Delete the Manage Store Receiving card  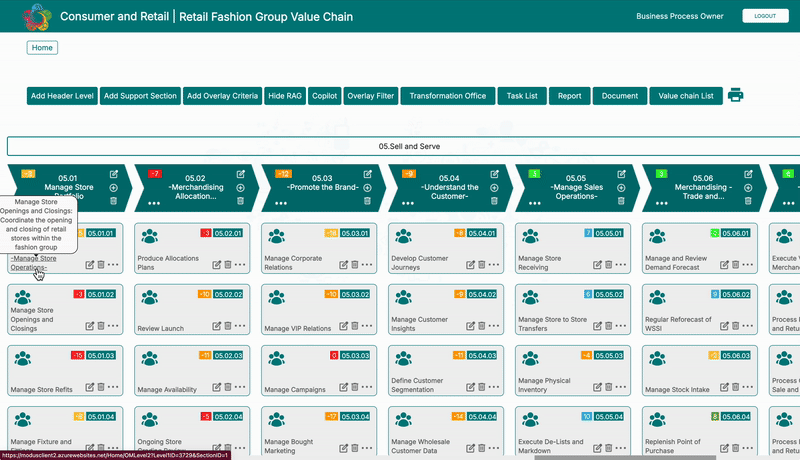pyautogui.click(x=609, y=265)
